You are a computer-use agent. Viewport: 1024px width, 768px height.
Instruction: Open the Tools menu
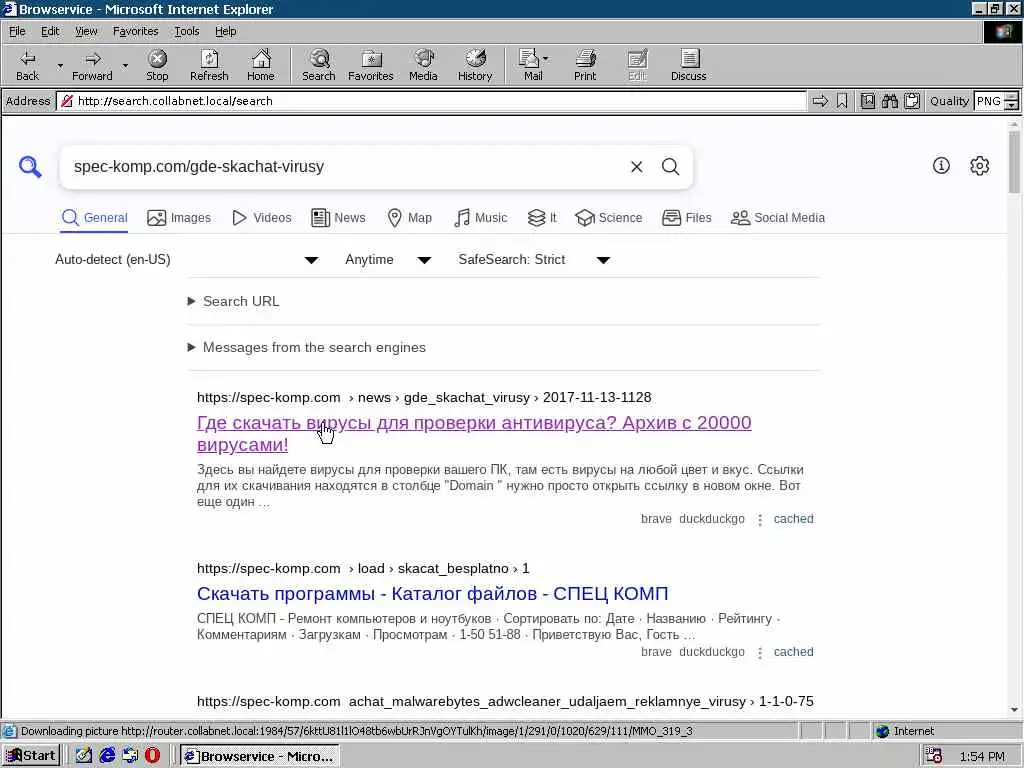click(186, 31)
